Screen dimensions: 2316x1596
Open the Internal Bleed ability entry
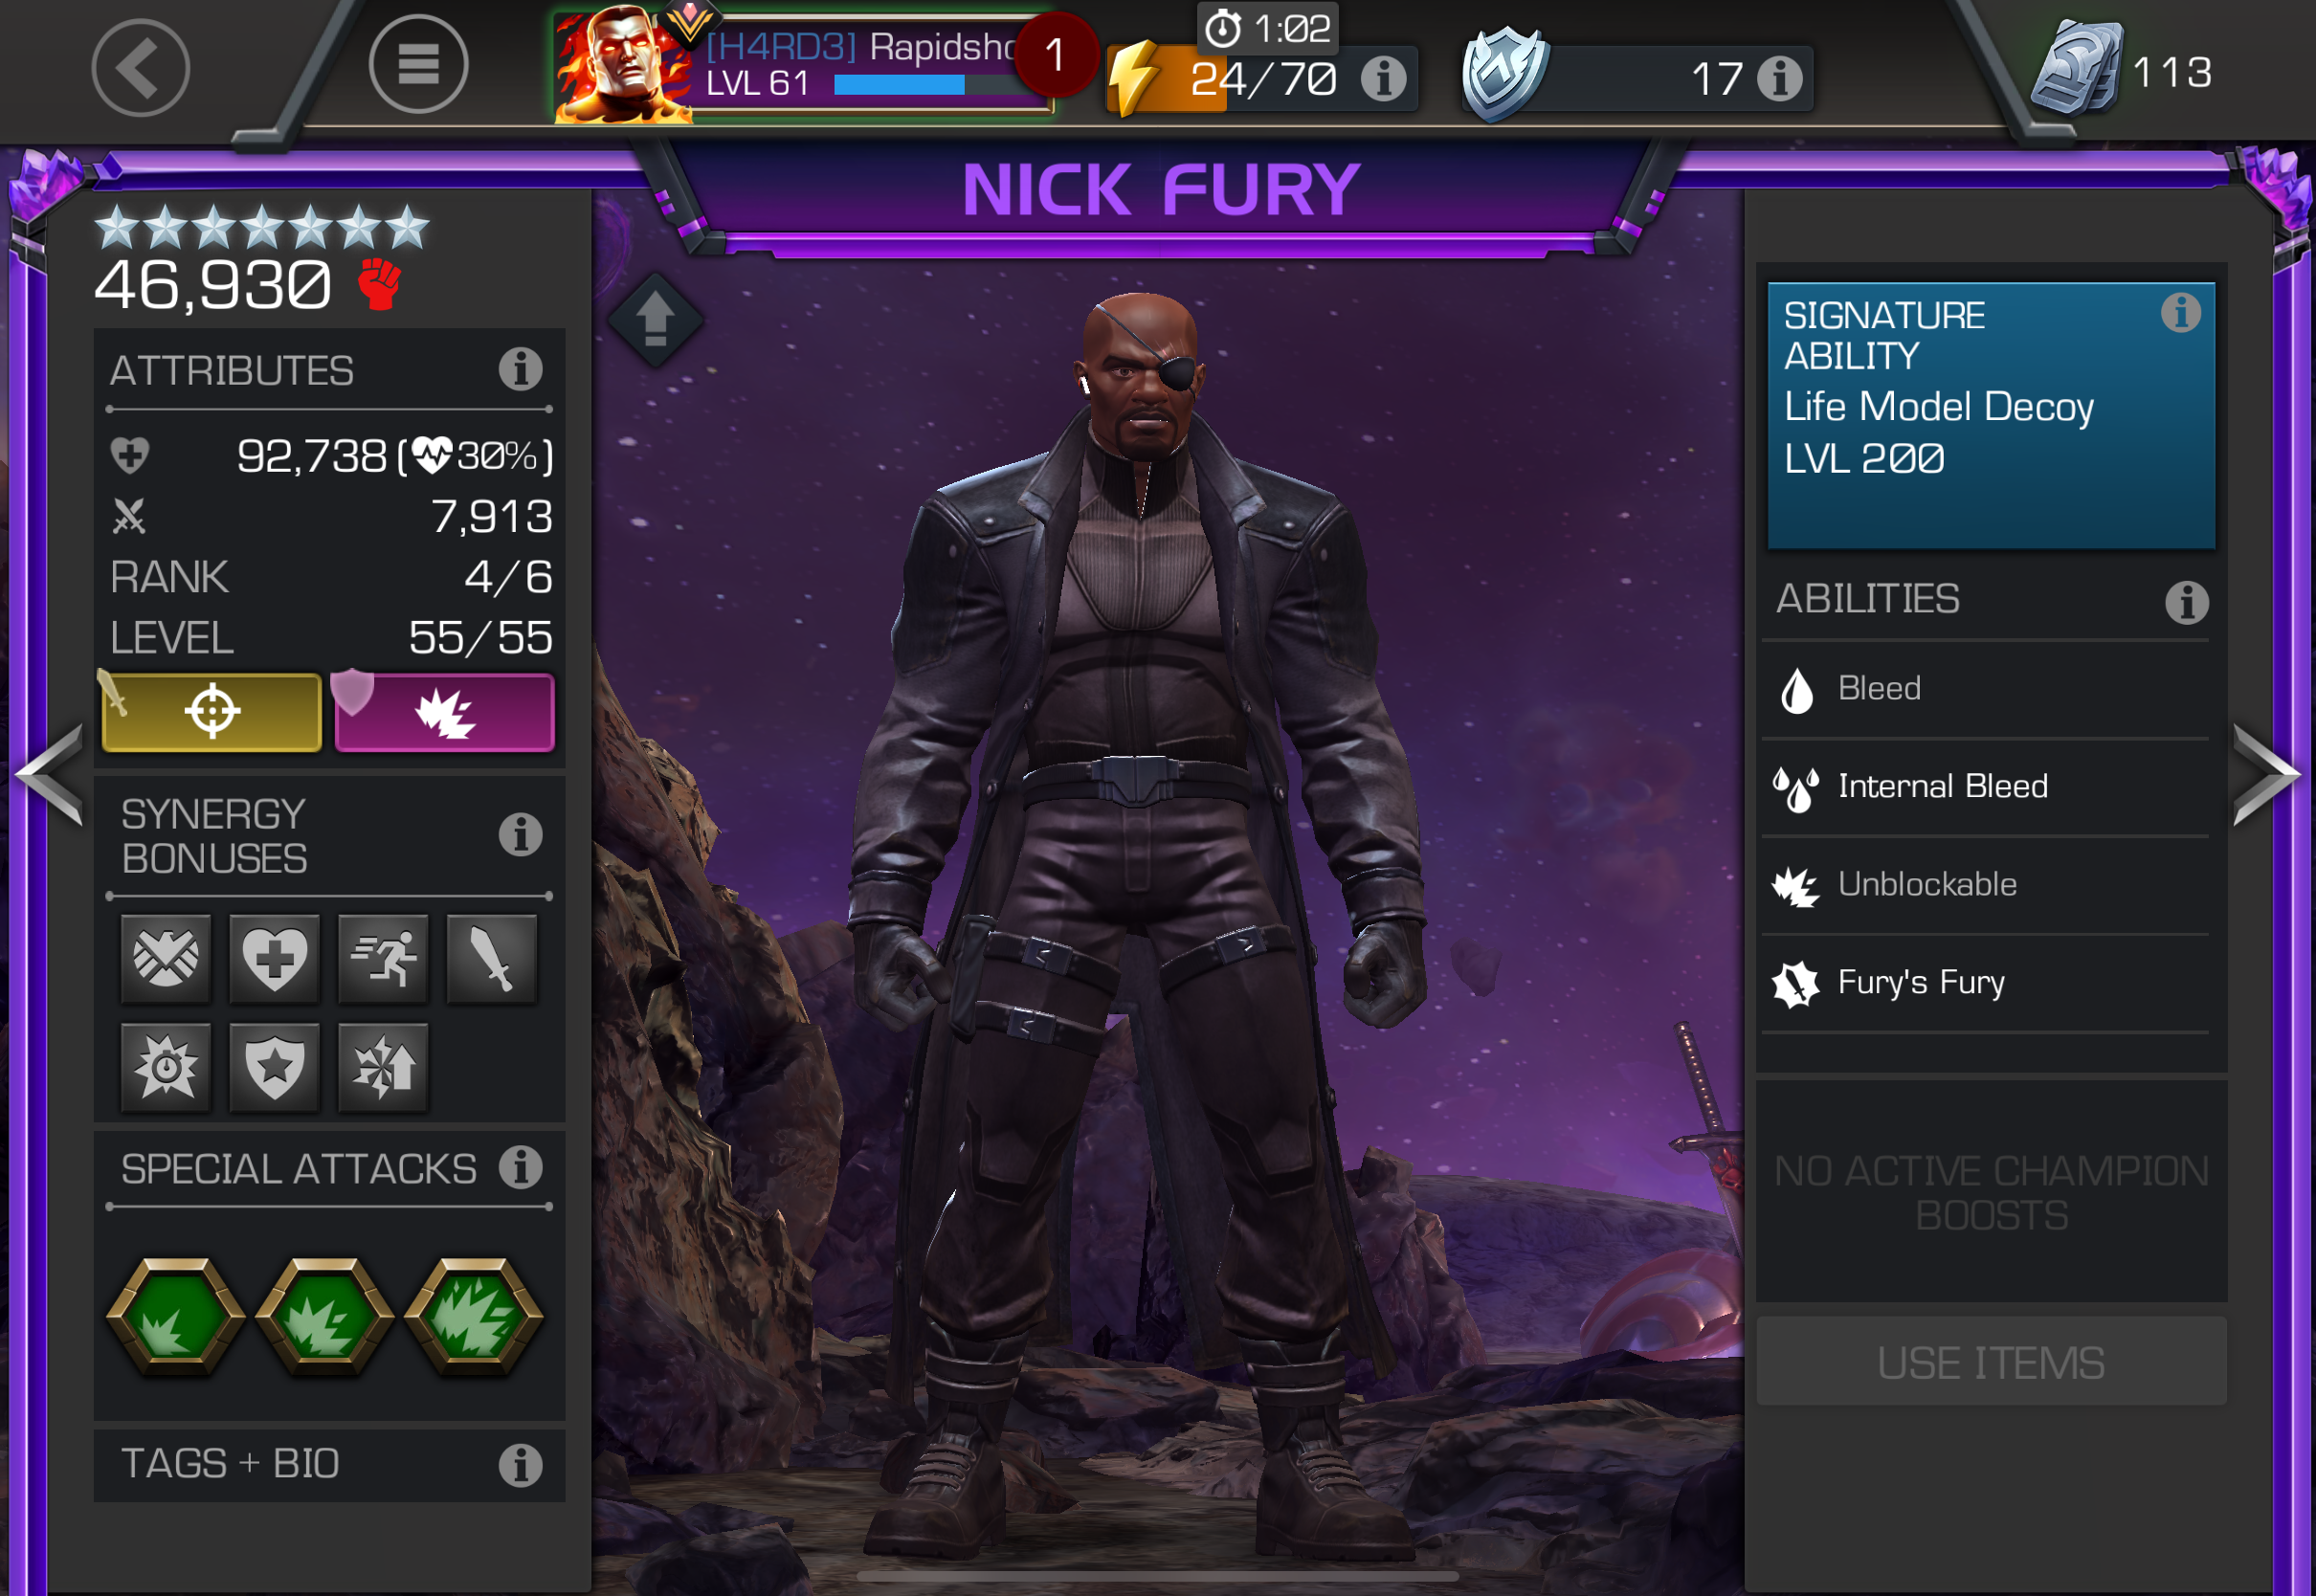click(1986, 787)
